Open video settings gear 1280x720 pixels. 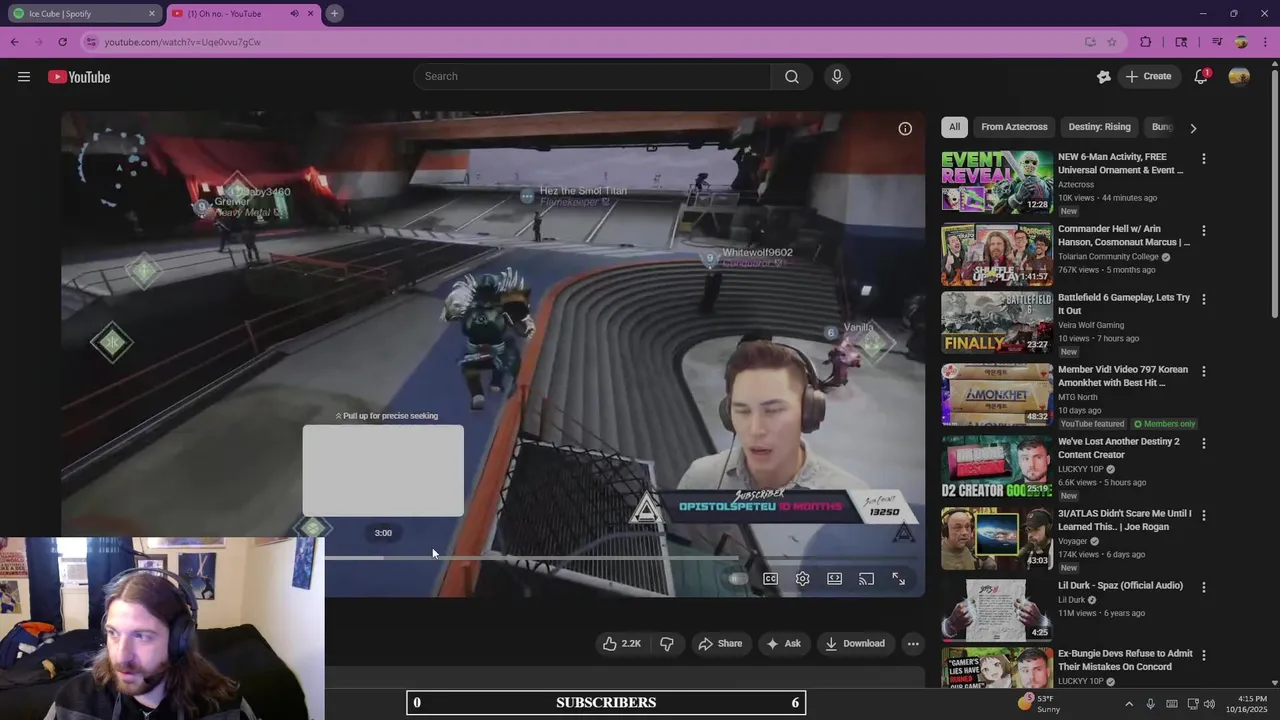tap(802, 579)
